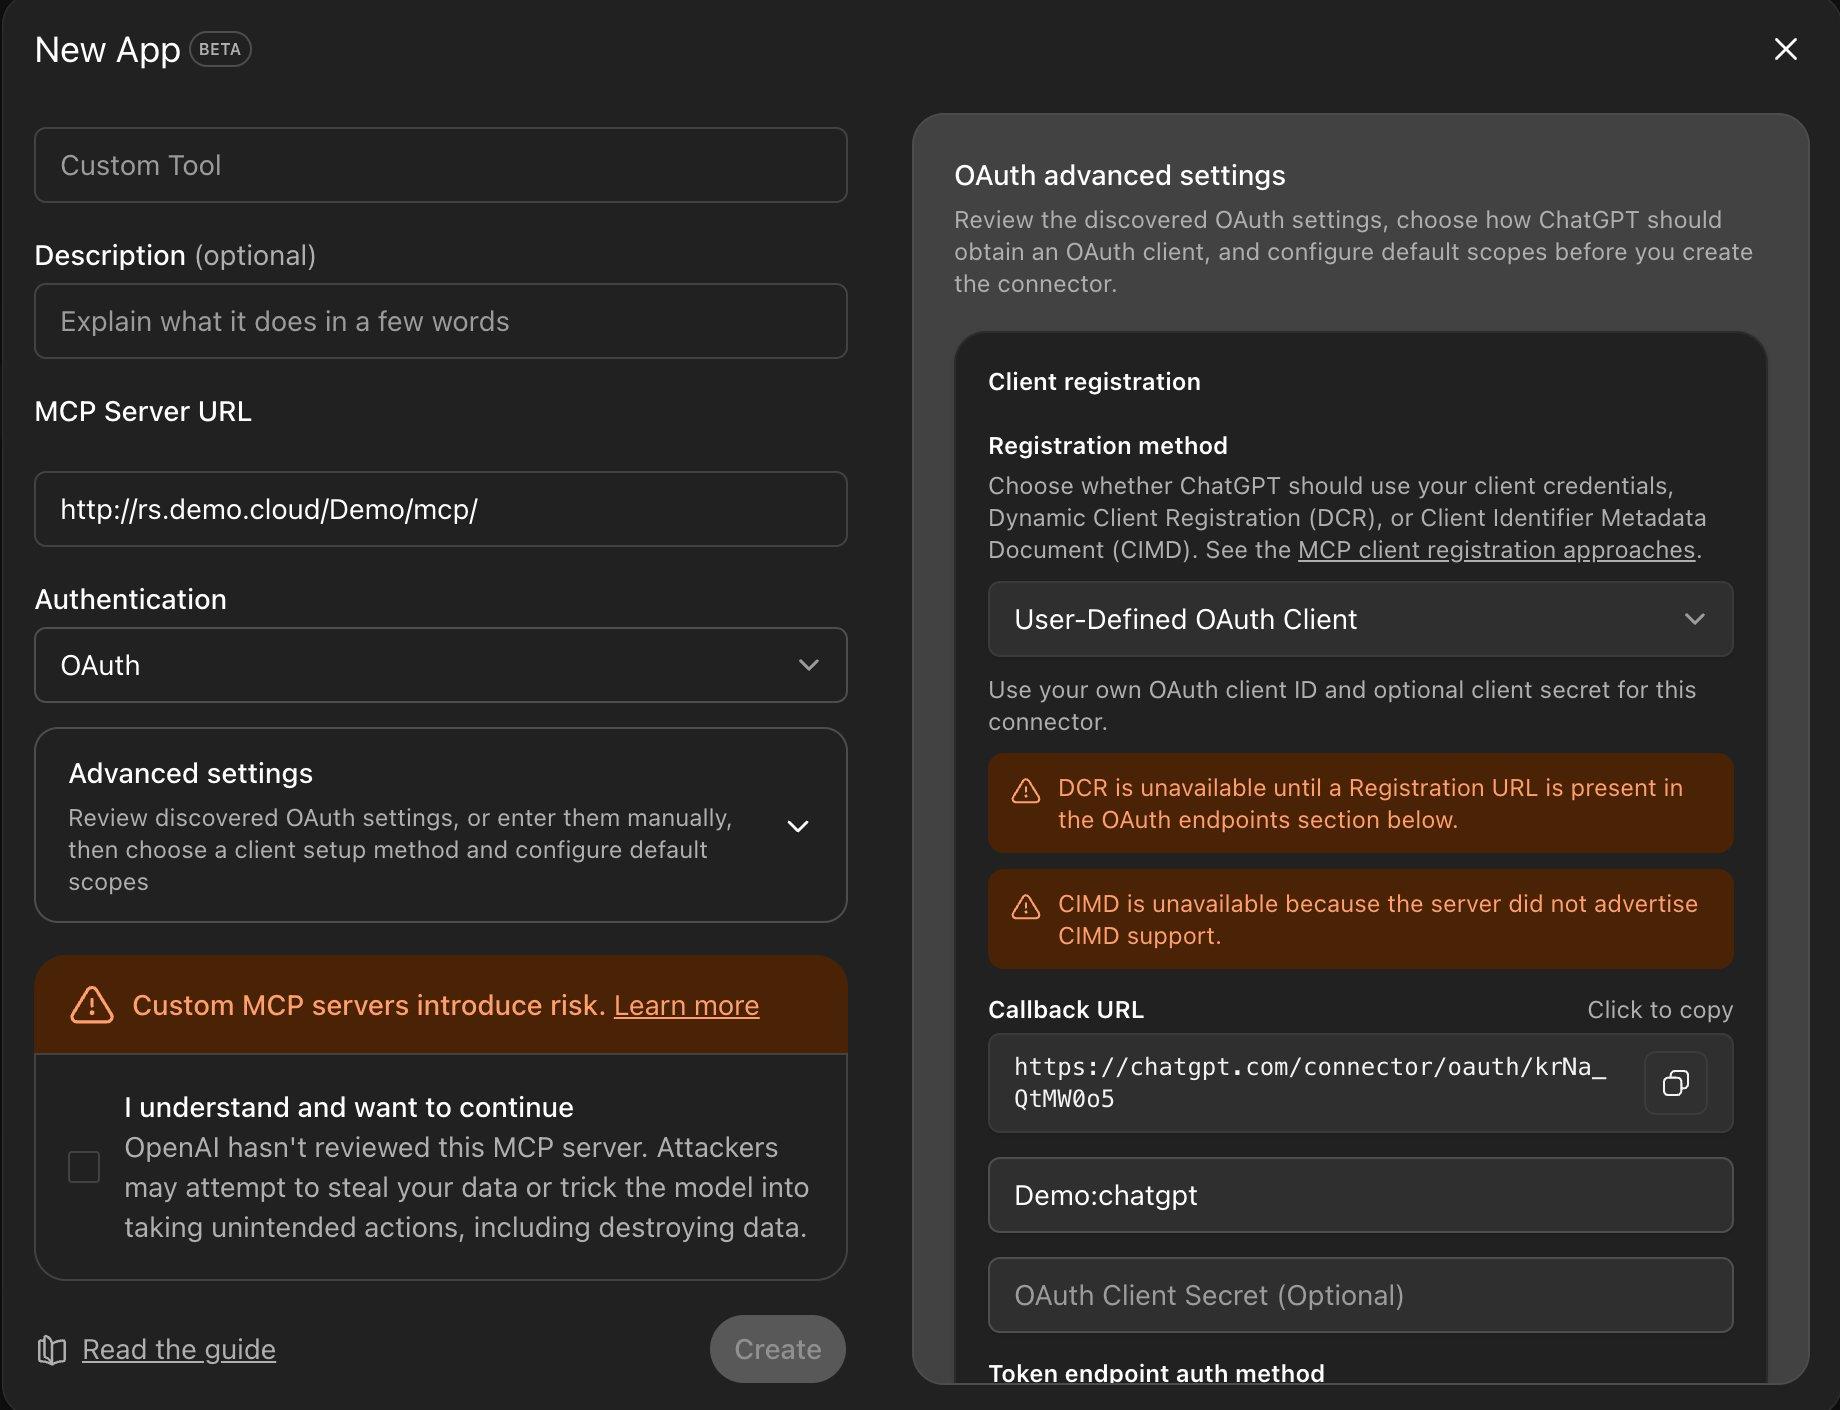This screenshot has height=1410, width=1840.
Task: Click the Token endpoint auth method label
Action: tap(1156, 1373)
